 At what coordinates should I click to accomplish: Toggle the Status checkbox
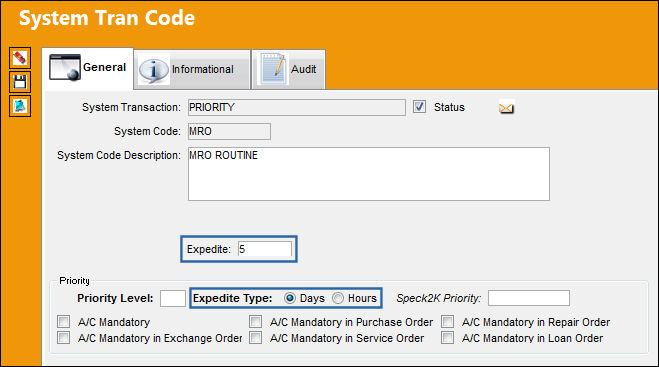419,107
